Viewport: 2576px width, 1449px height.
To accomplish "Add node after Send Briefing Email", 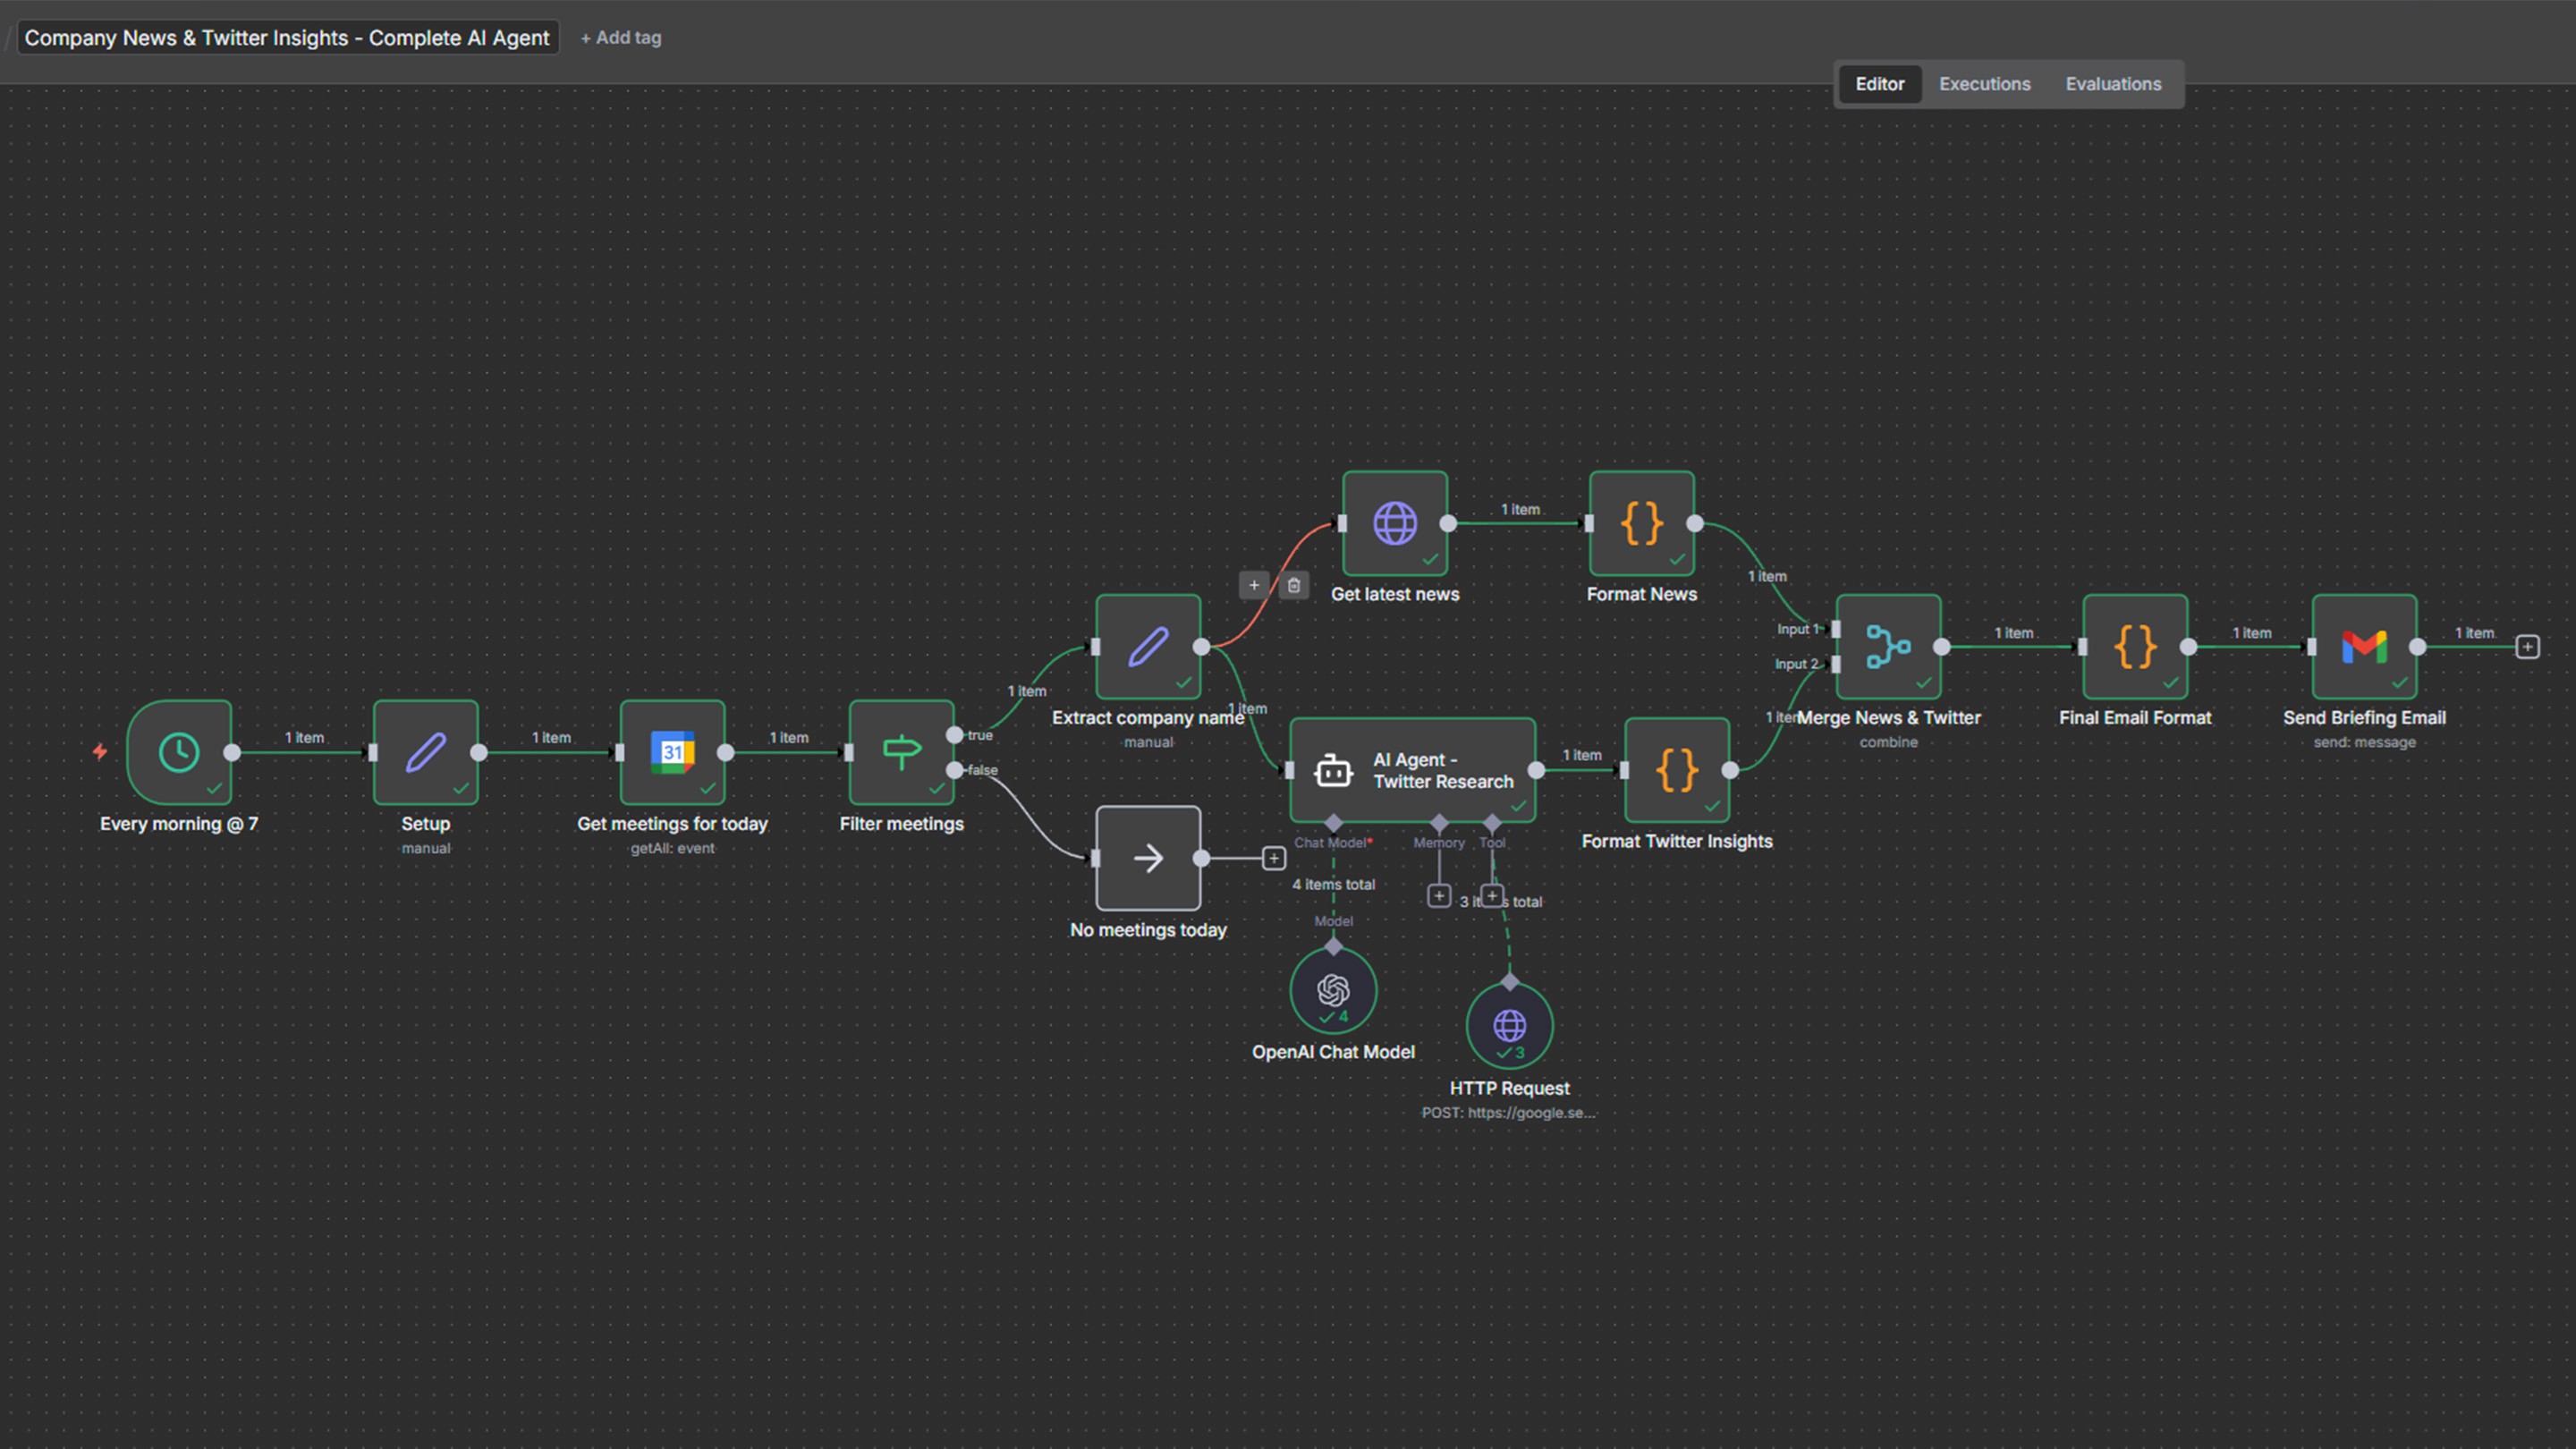I will pyautogui.click(x=2527, y=647).
